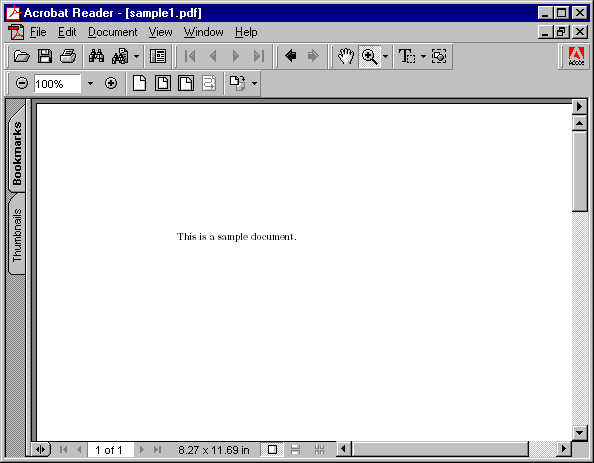Viewport: 594px width, 463px height.
Task: Switch to the Thumbnails tab
Action: coord(17,235)
